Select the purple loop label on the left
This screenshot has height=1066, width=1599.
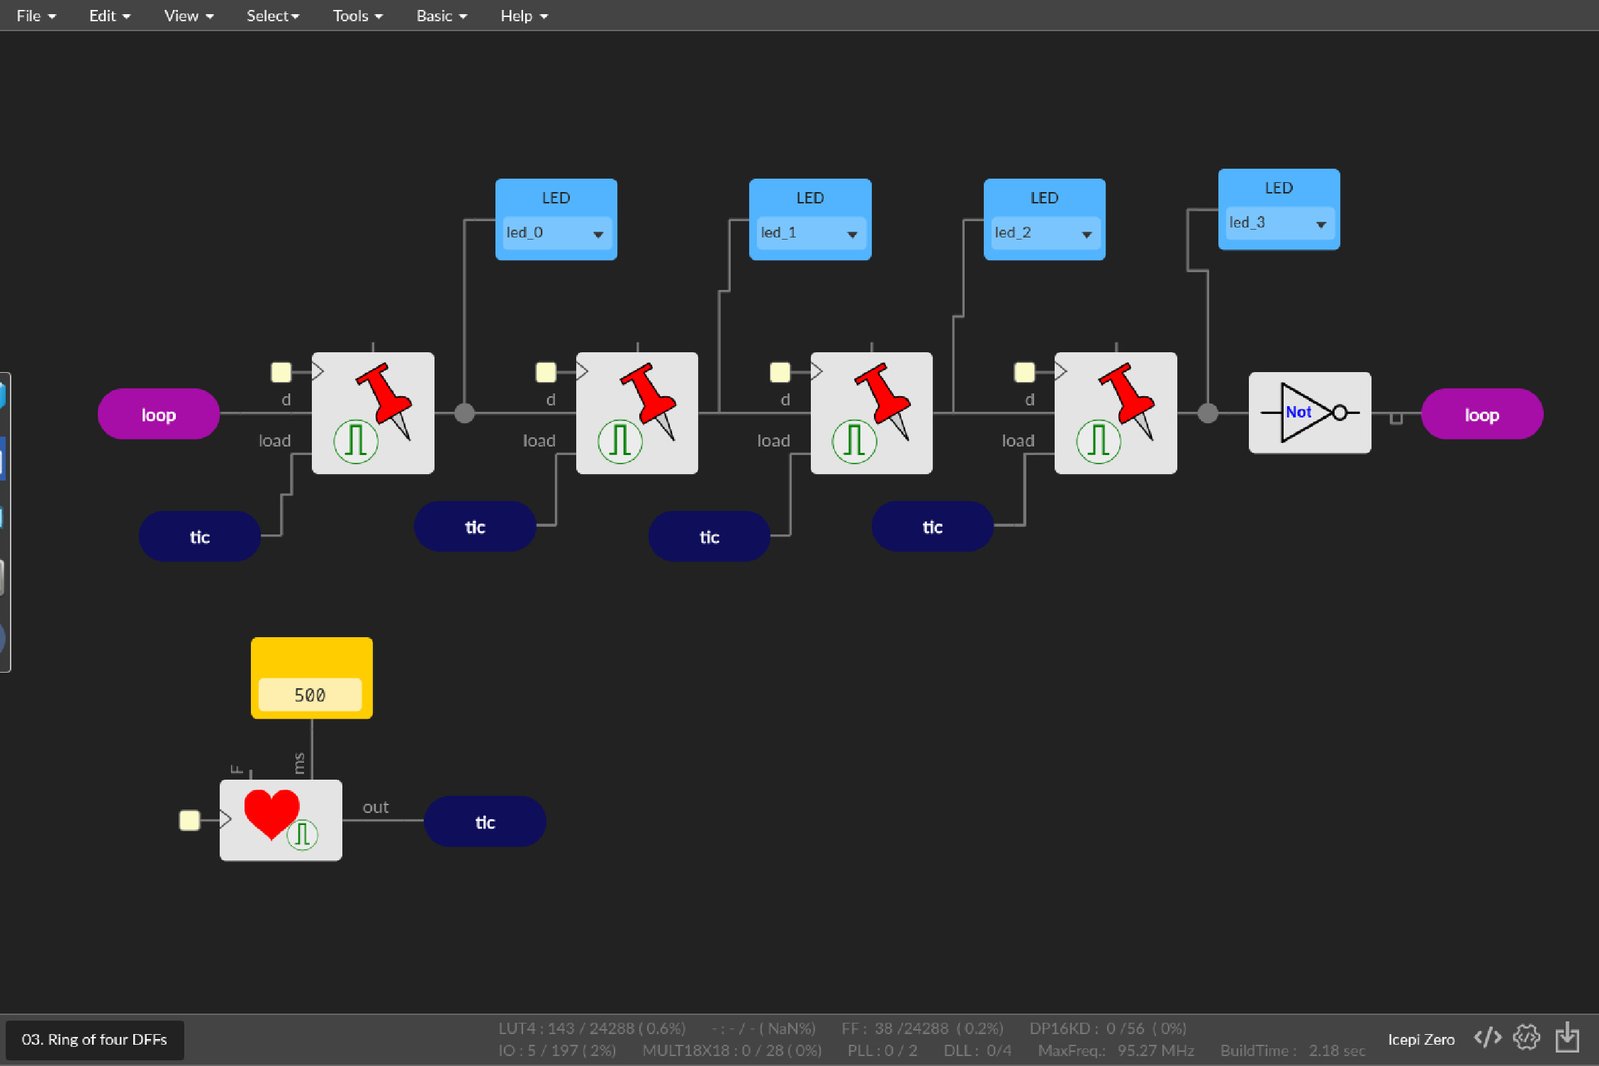pyautogui.click(x=158, y=414)
